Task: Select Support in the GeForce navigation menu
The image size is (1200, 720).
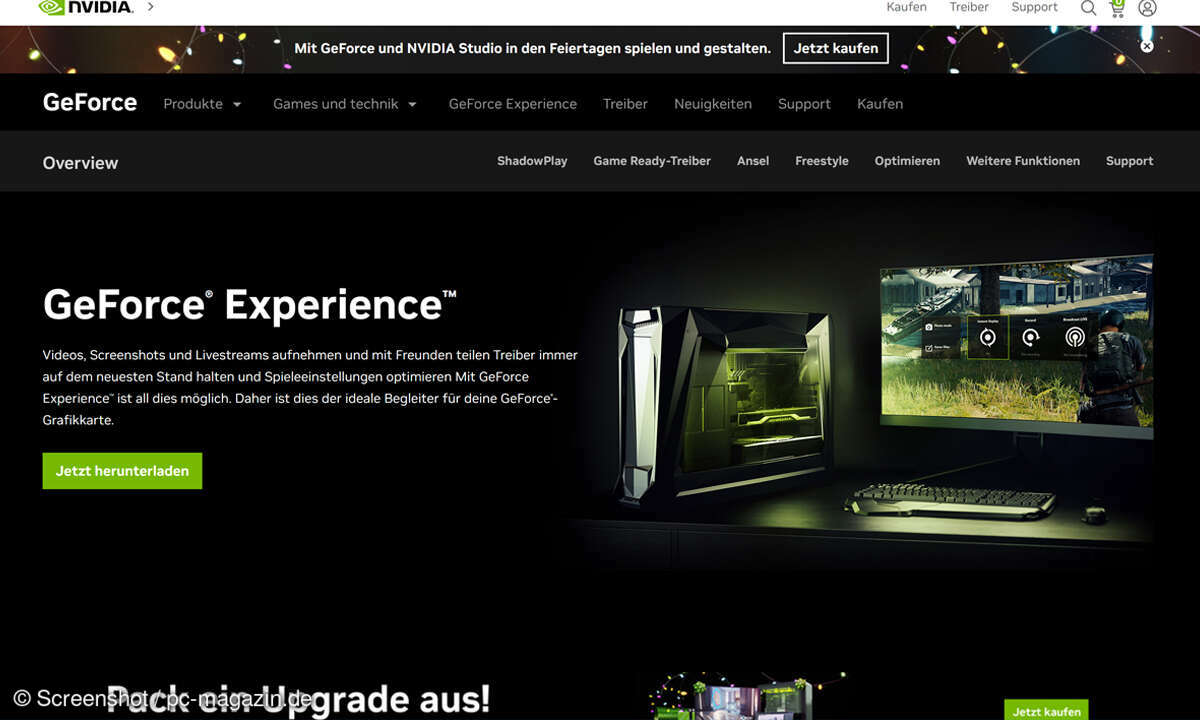Action: pos(804,104)
